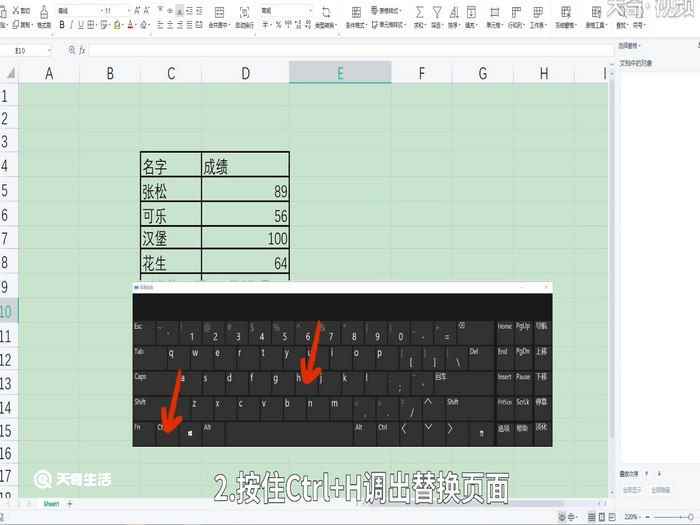Screen dimensions: 700x525
Task: Click the cell containing 张松
Action: (x=171, y=190)
